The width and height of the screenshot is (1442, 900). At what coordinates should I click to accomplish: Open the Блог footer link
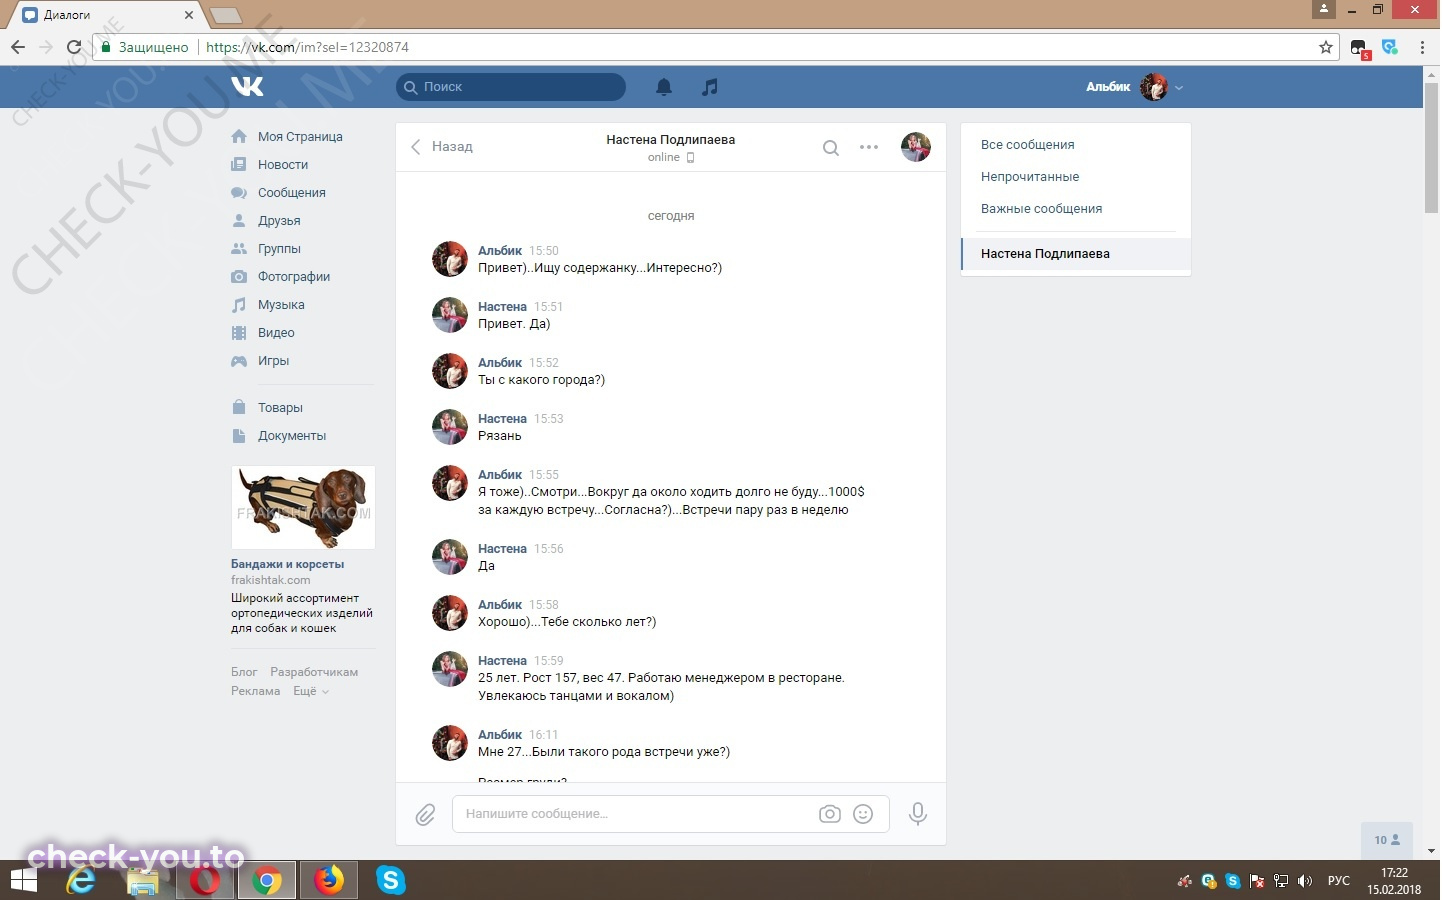(x=244, y=672)
